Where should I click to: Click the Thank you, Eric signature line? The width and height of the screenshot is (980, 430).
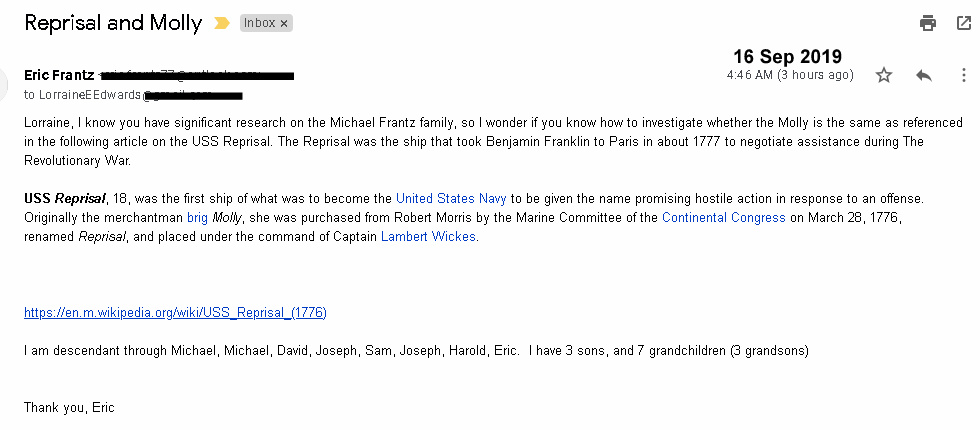(x=69, y=407)
